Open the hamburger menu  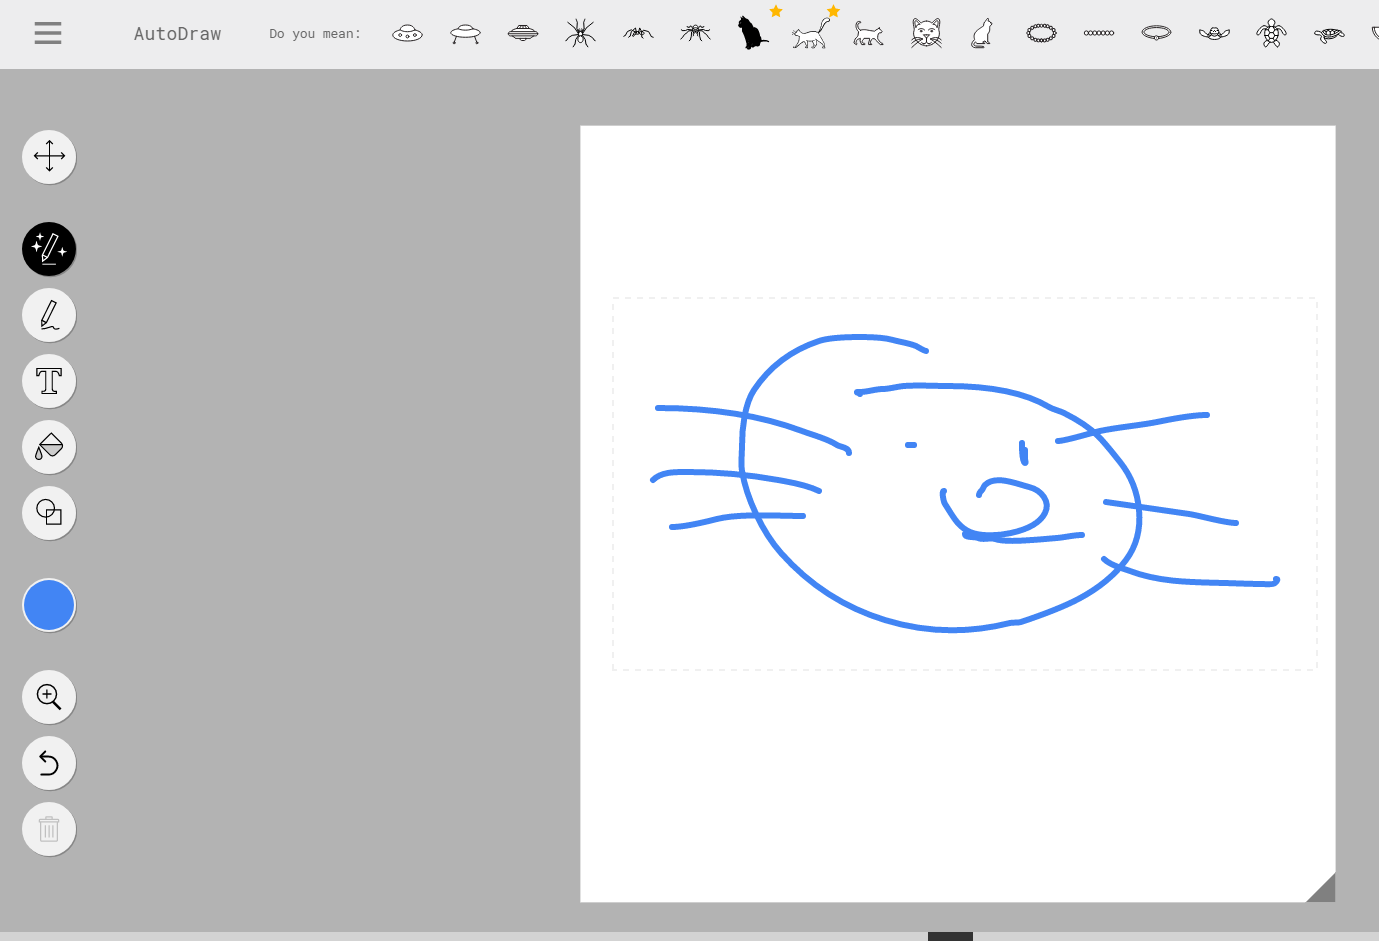[47, 33]
